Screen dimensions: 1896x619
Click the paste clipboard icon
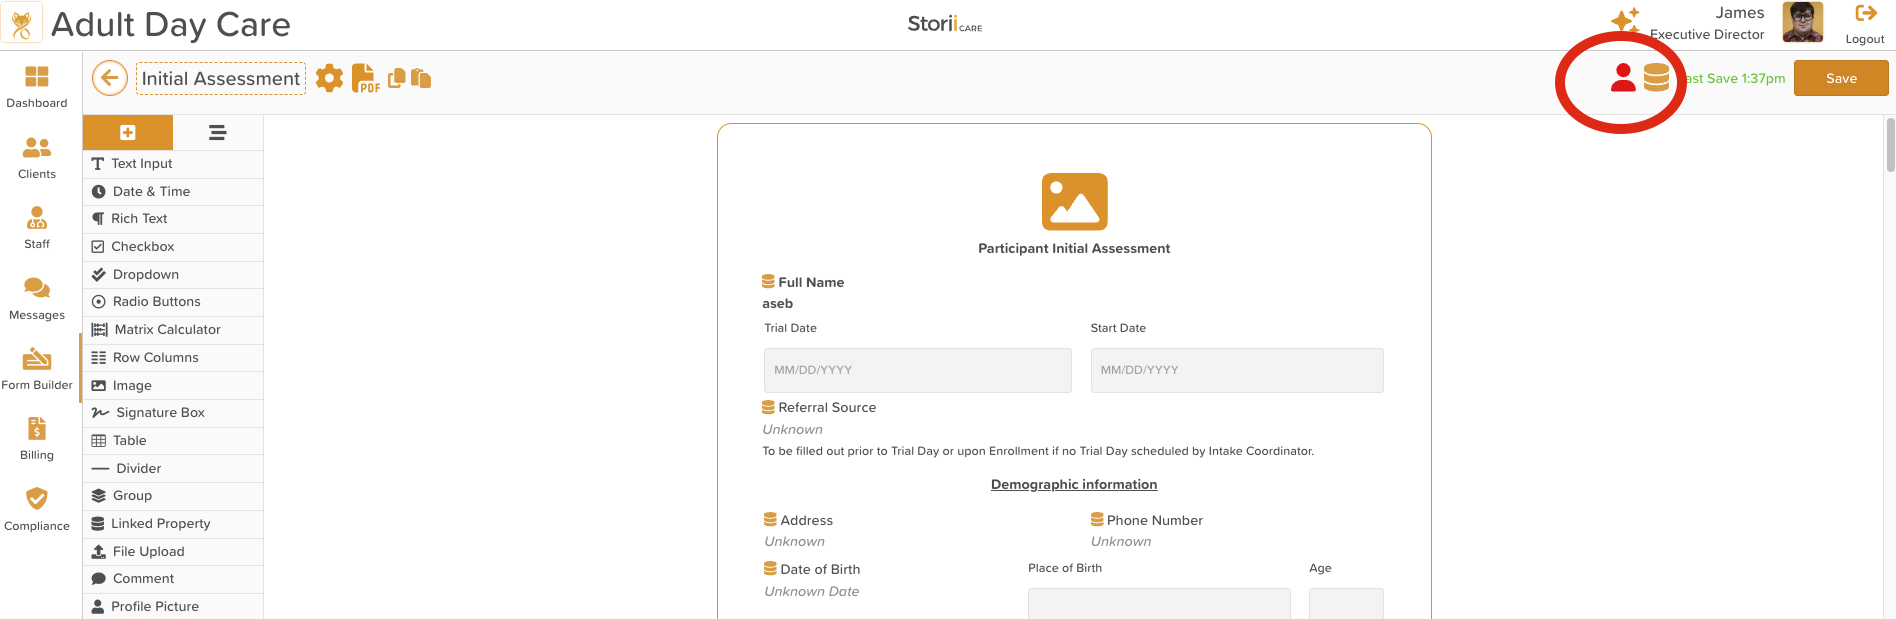pos(421,78)
